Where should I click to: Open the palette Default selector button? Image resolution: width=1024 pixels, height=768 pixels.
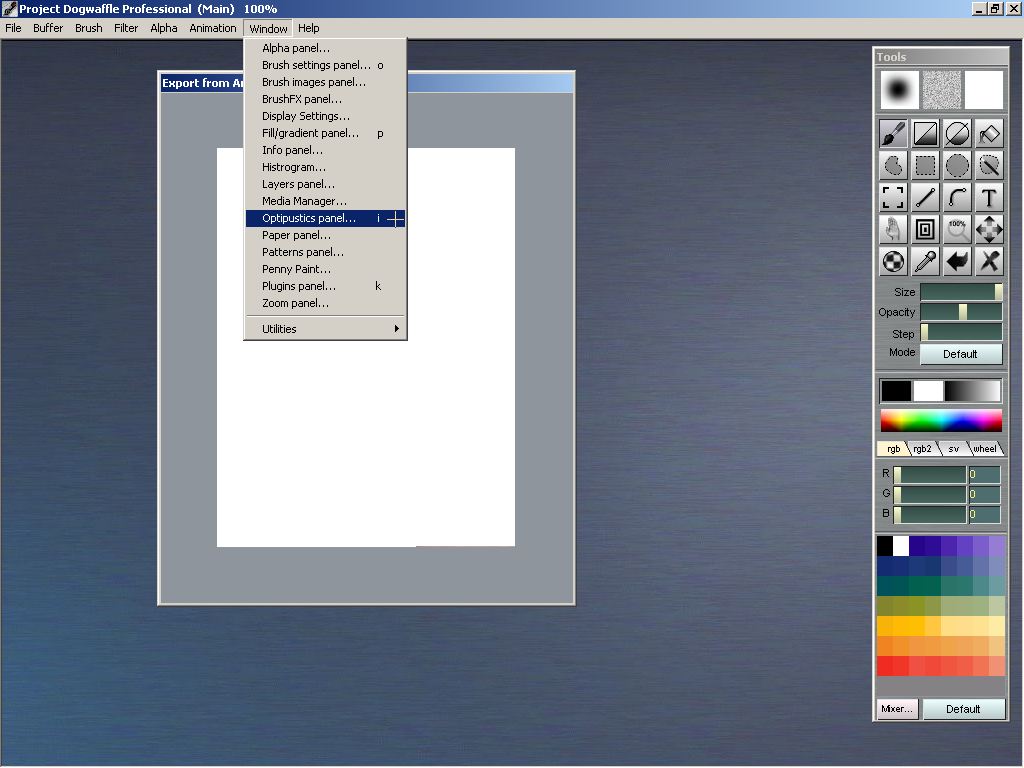[x=963, y=709]
